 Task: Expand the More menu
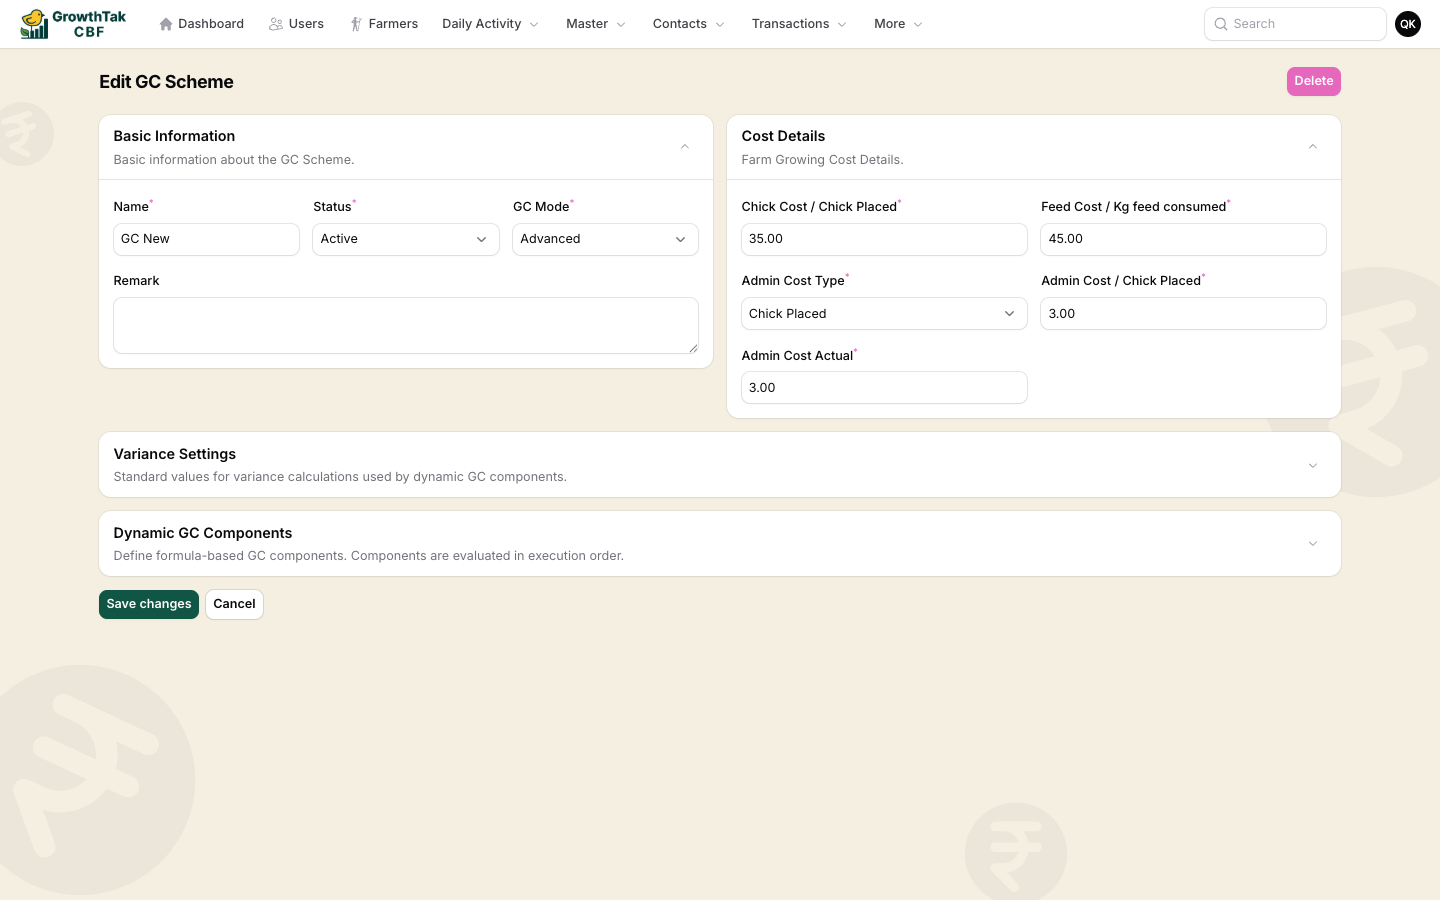click(898, 24)
